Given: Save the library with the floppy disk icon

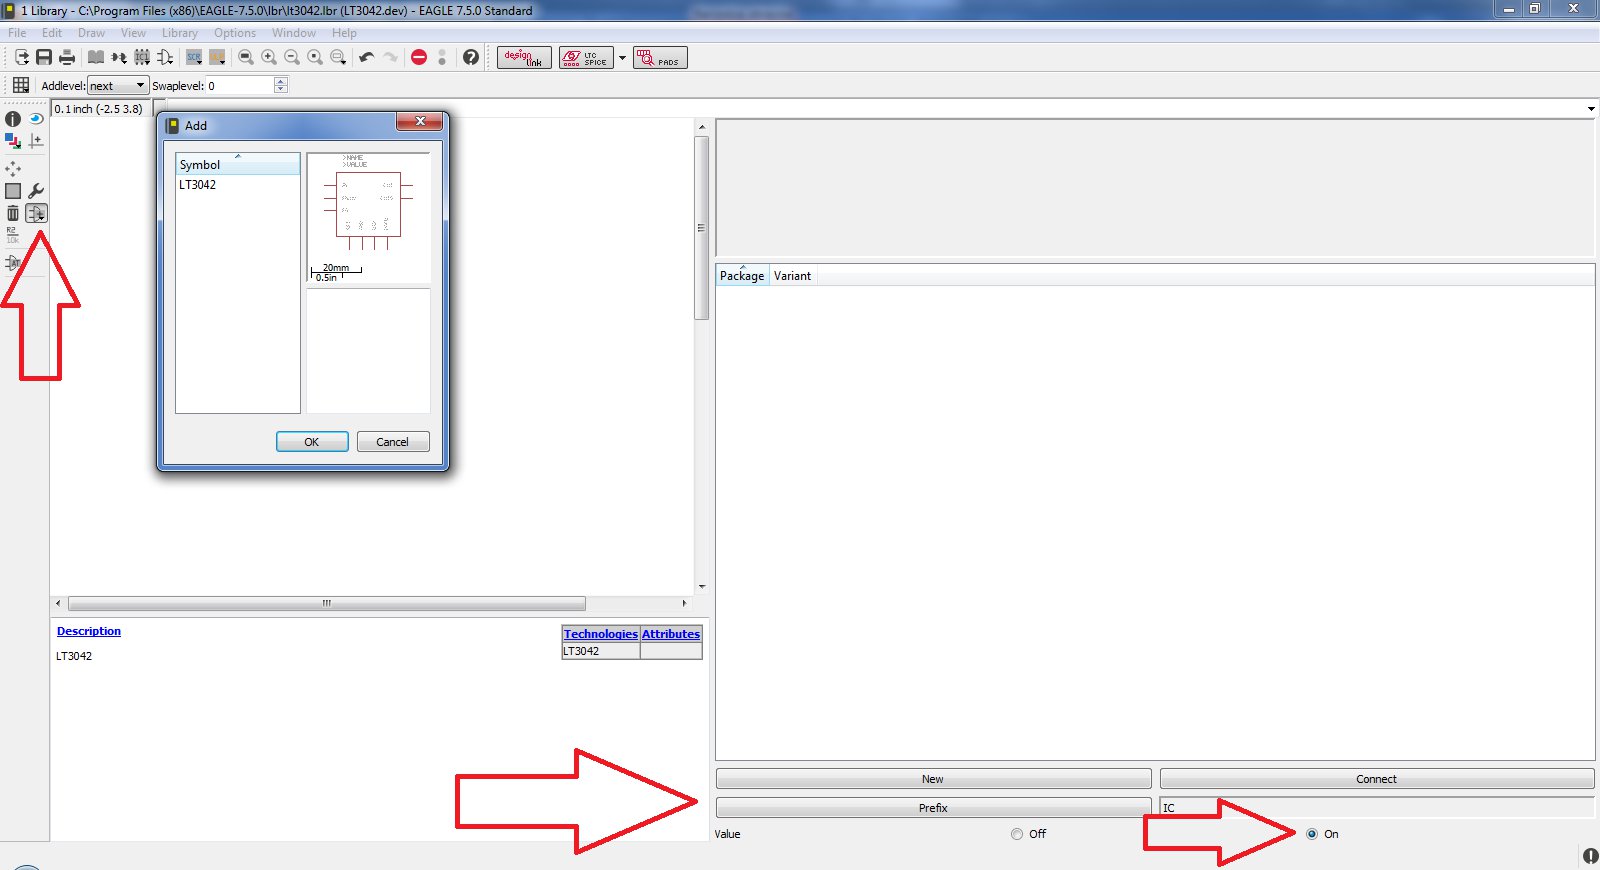Looking at the screenshot, I should point(44,58).
